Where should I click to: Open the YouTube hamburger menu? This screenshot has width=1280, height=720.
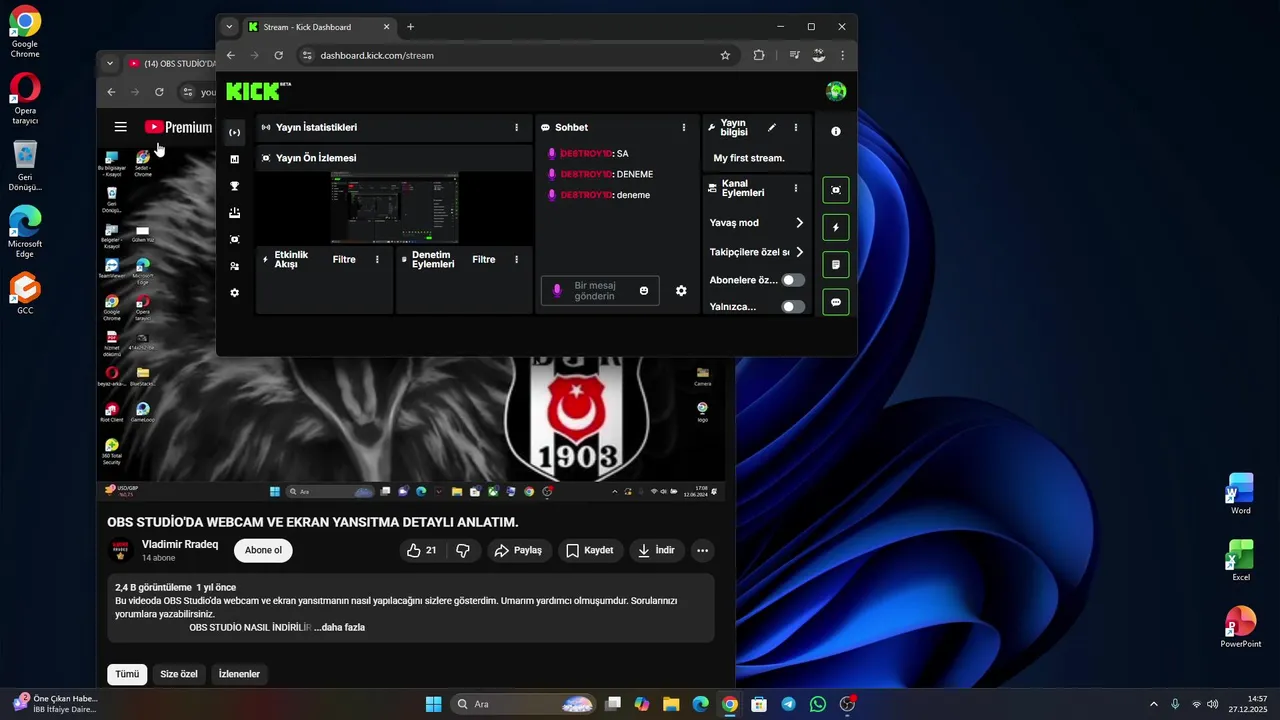(x=120, y=127)
